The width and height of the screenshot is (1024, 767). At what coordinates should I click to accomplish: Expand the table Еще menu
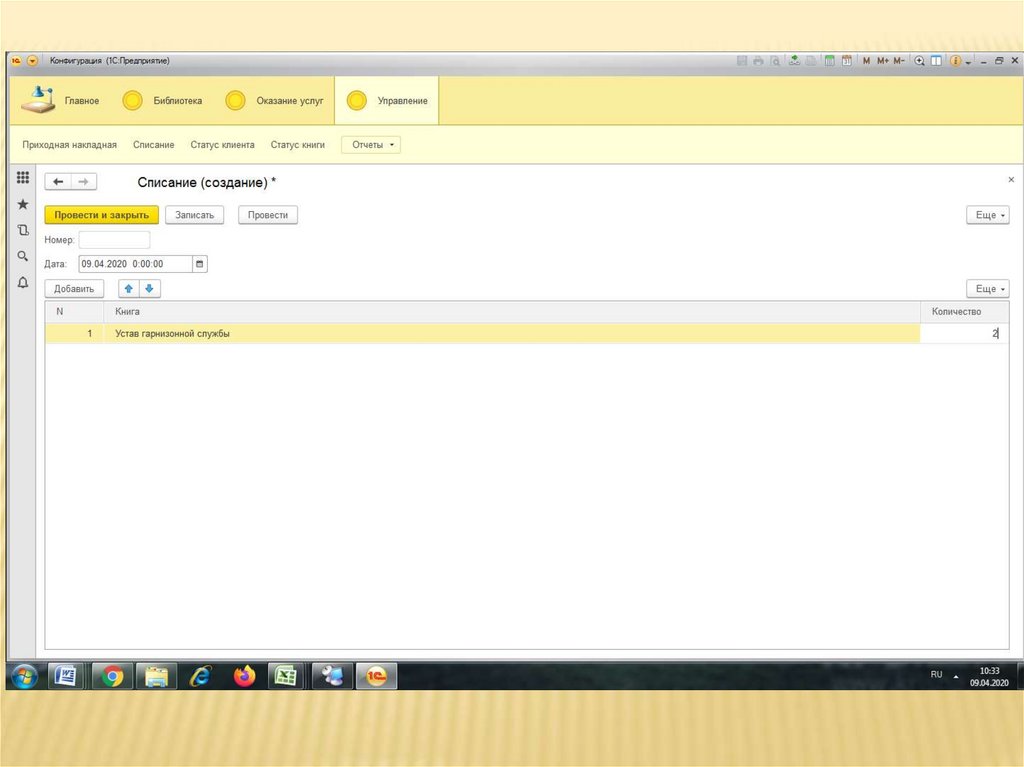[x=988, y=289]
